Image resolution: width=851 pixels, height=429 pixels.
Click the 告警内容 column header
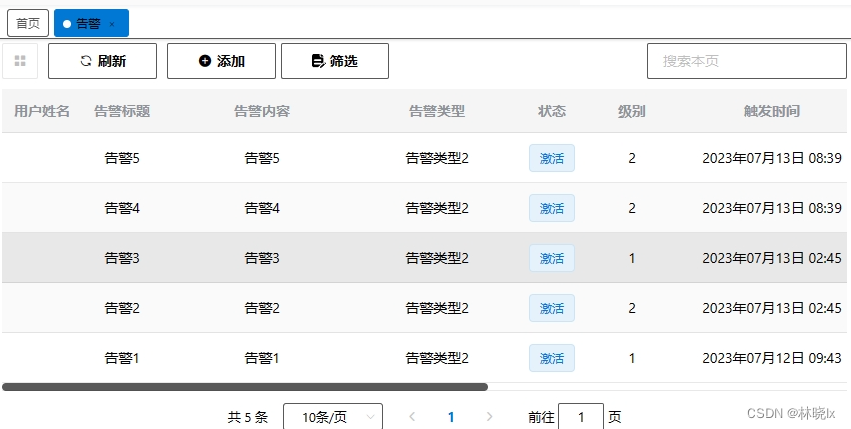pos(262,111)
